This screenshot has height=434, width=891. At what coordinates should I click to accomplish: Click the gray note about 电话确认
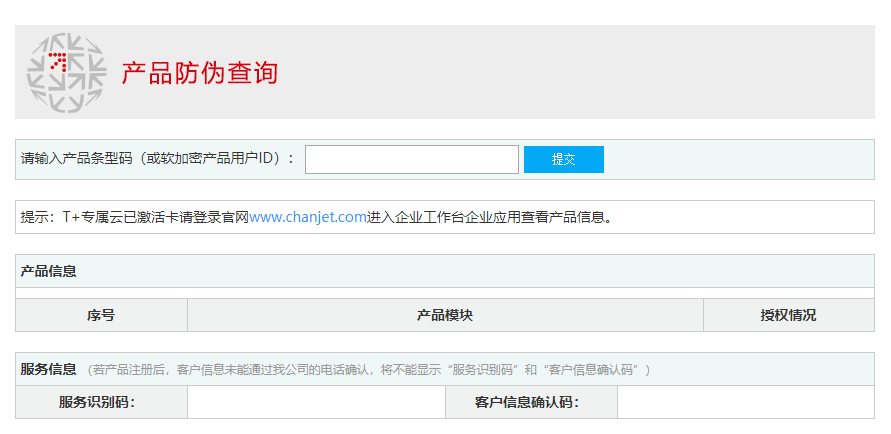pos(368,370)
